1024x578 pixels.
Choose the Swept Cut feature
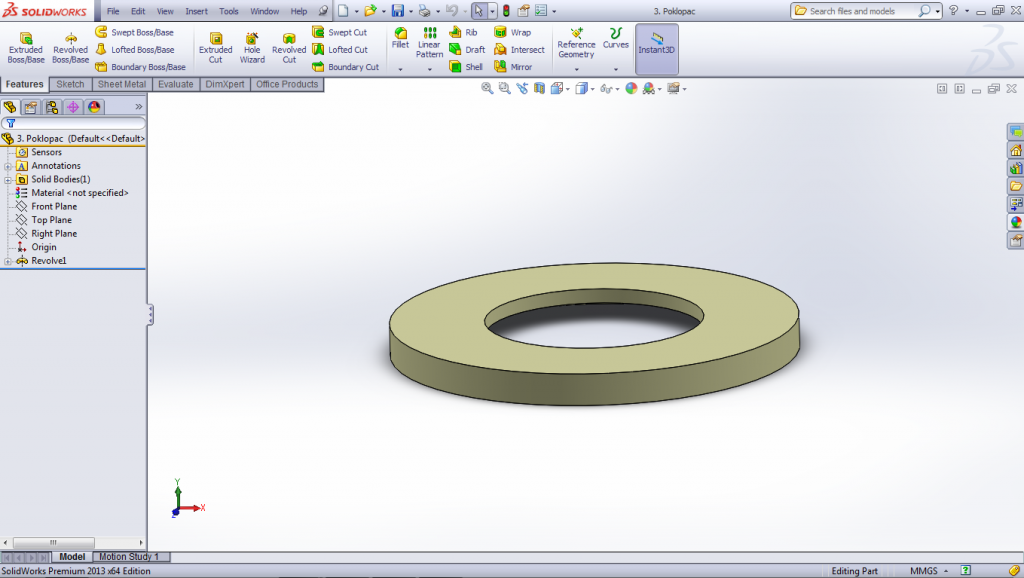[340, 32]
